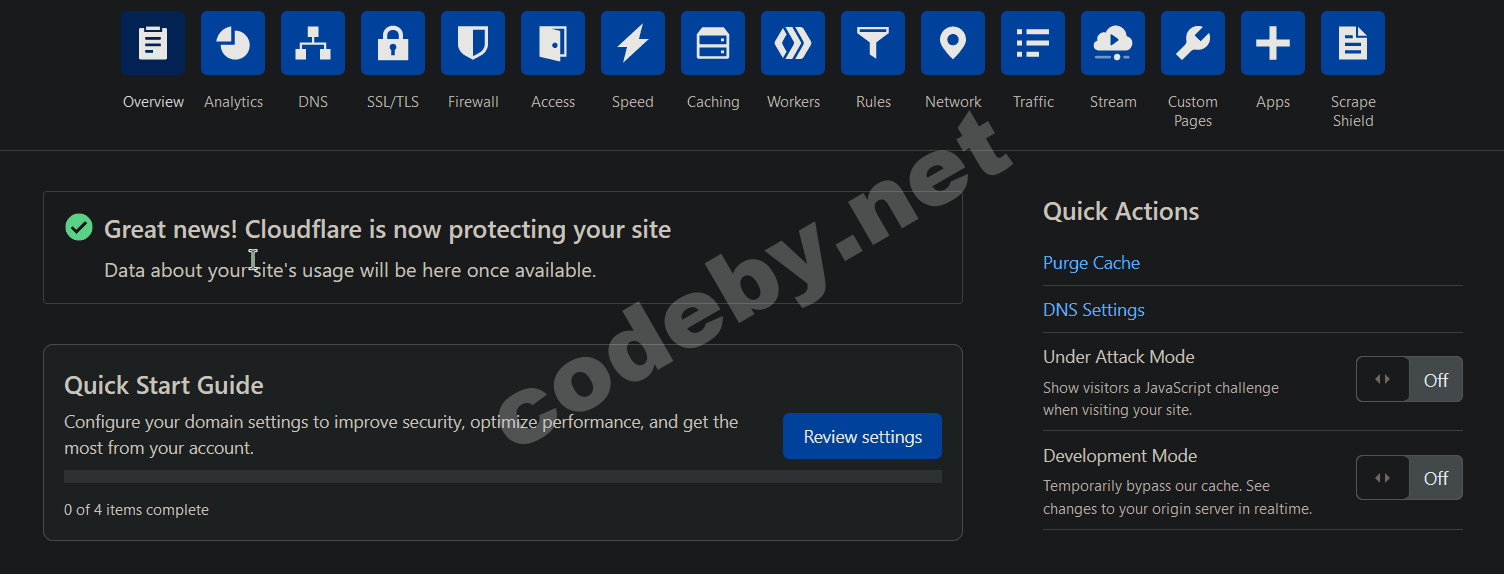Screen dimensions: 1504x574
Task: Select the Analytics tab label
Action: (233, 102)
